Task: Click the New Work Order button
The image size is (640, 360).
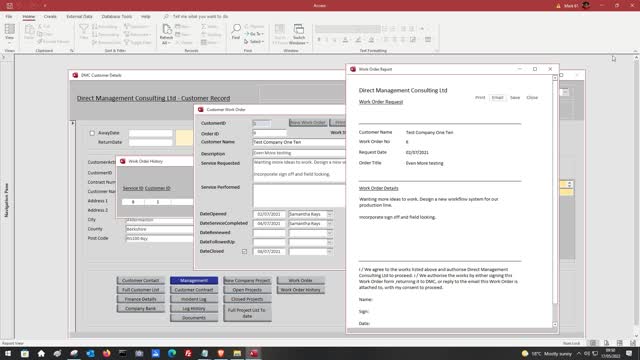Action: (x=308, y=122)
